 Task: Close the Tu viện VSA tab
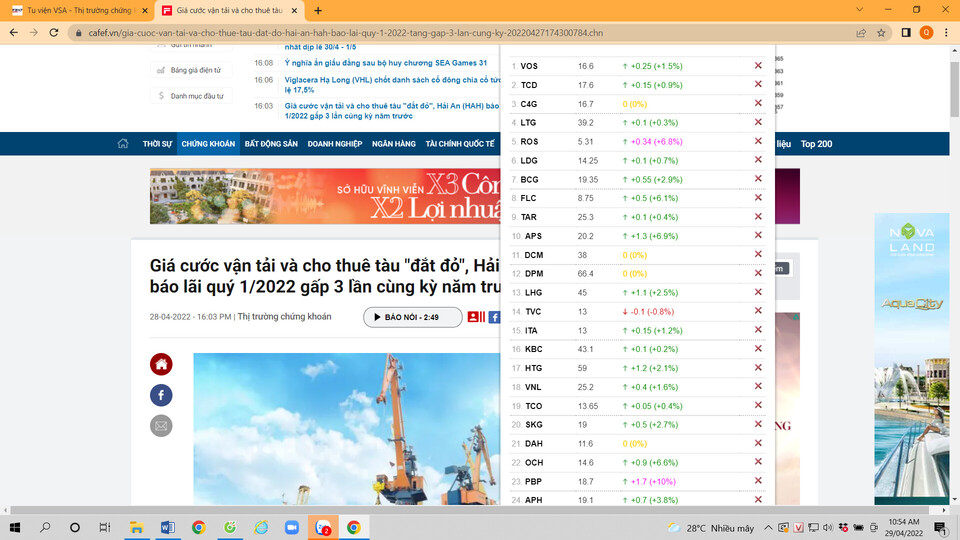point(145,10)
